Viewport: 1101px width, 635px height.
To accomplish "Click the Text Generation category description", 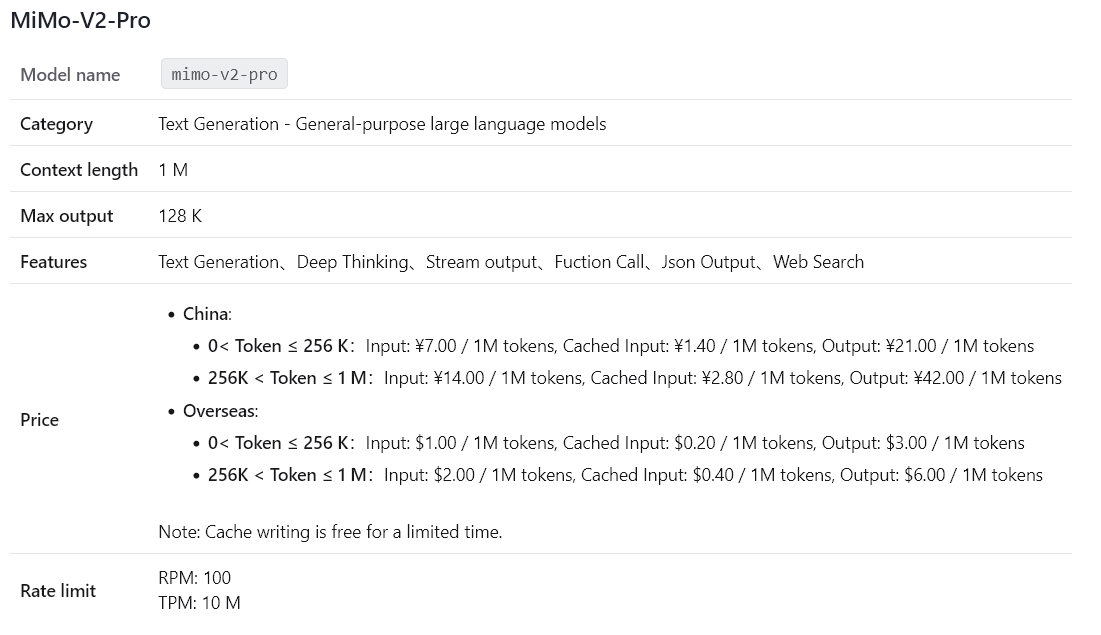I will click(x=382, y=124).
